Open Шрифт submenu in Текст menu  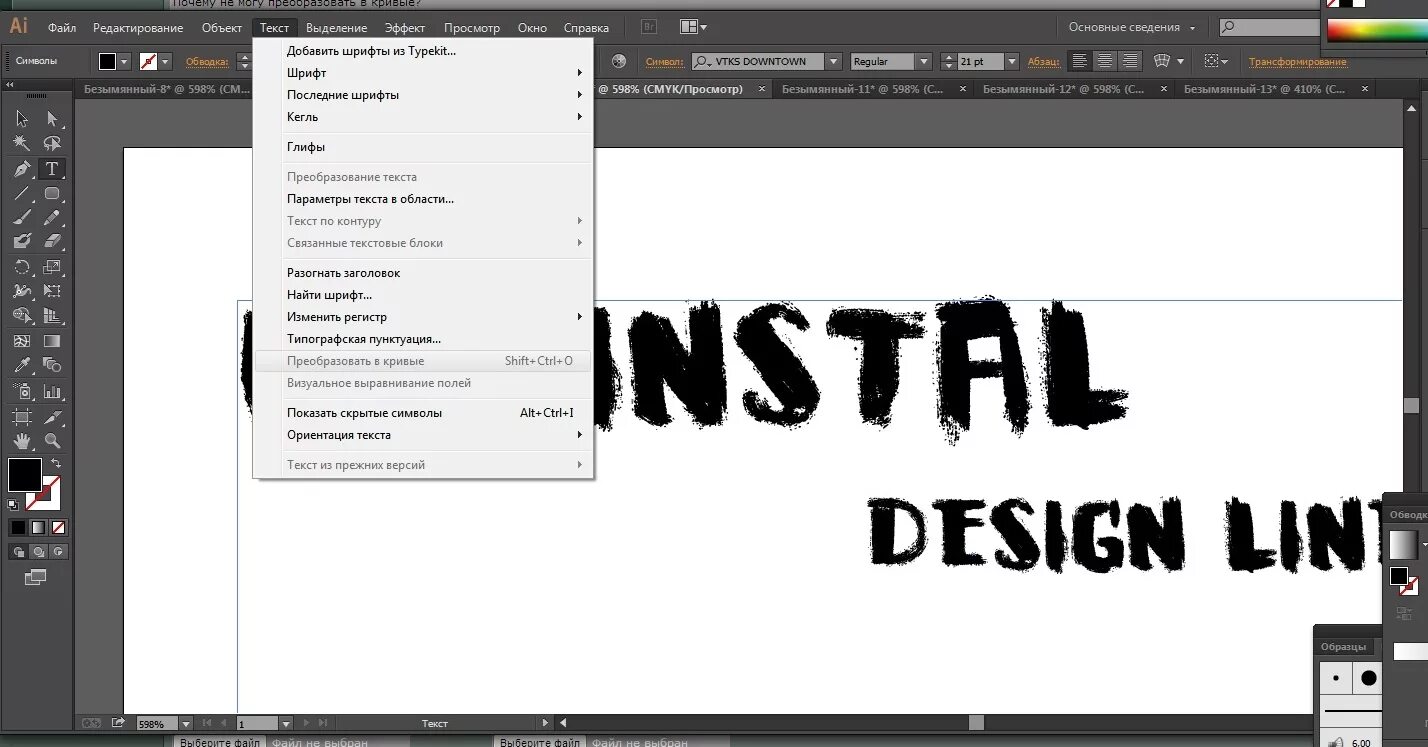[423, 73]
